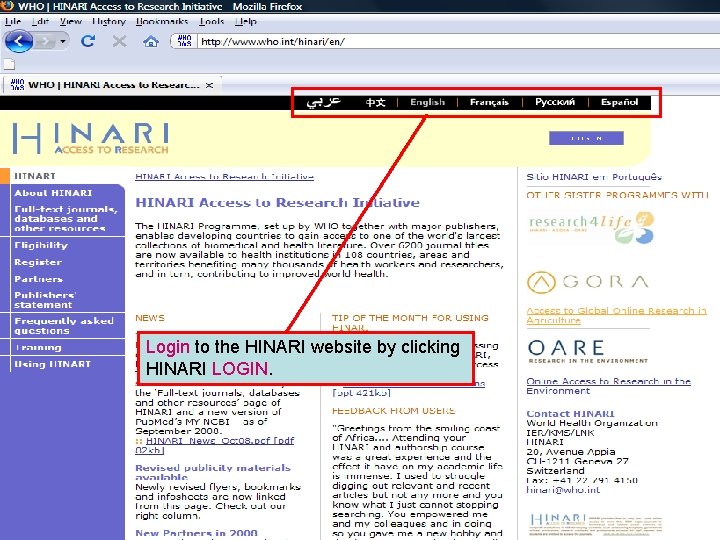Open Training sidebar link

click(x=38, y=348)
